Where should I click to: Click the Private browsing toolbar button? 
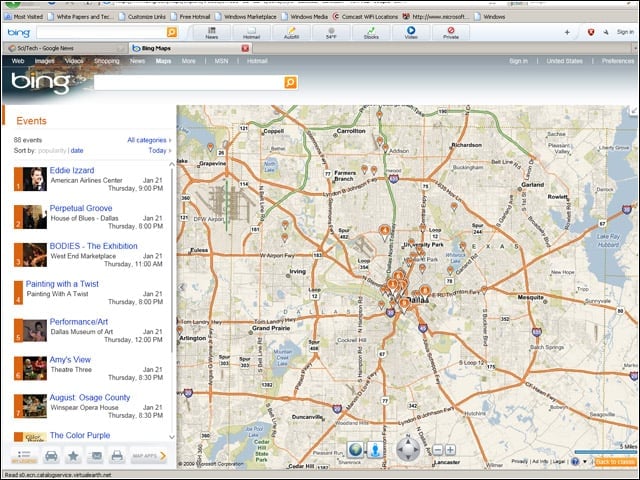tap(451, 33)
